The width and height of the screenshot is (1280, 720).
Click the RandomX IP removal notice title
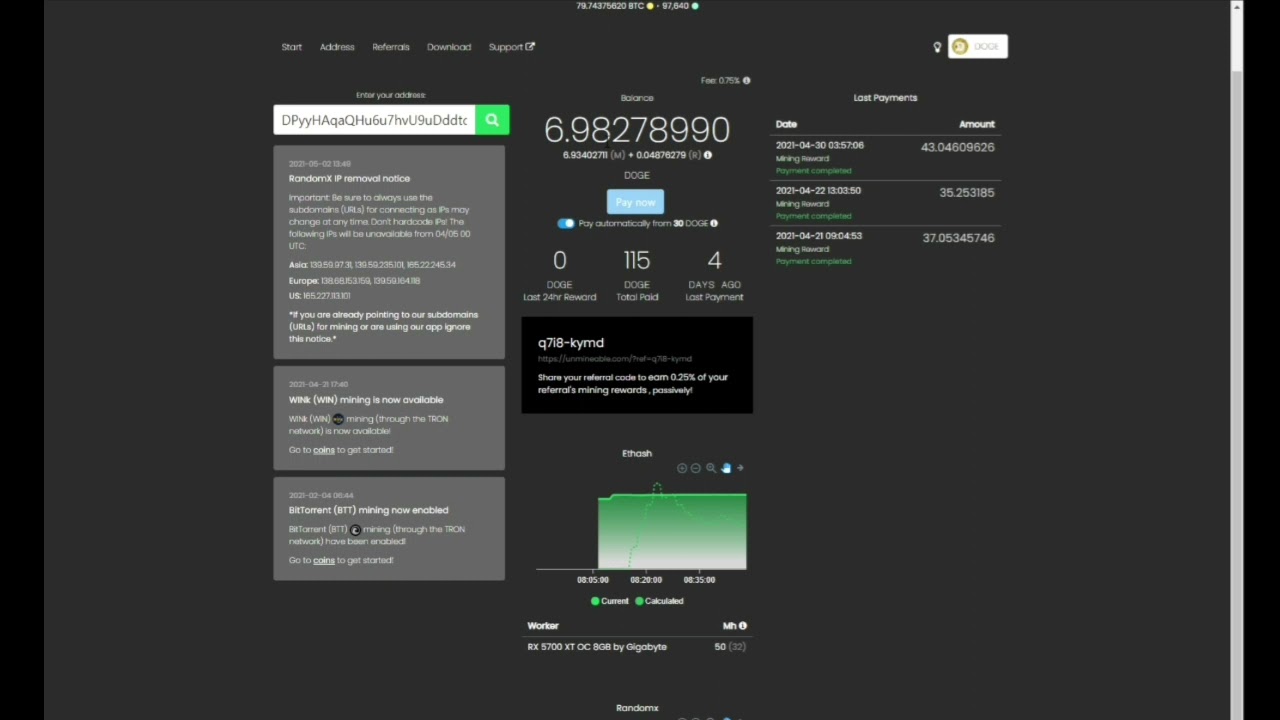[349, 178]
